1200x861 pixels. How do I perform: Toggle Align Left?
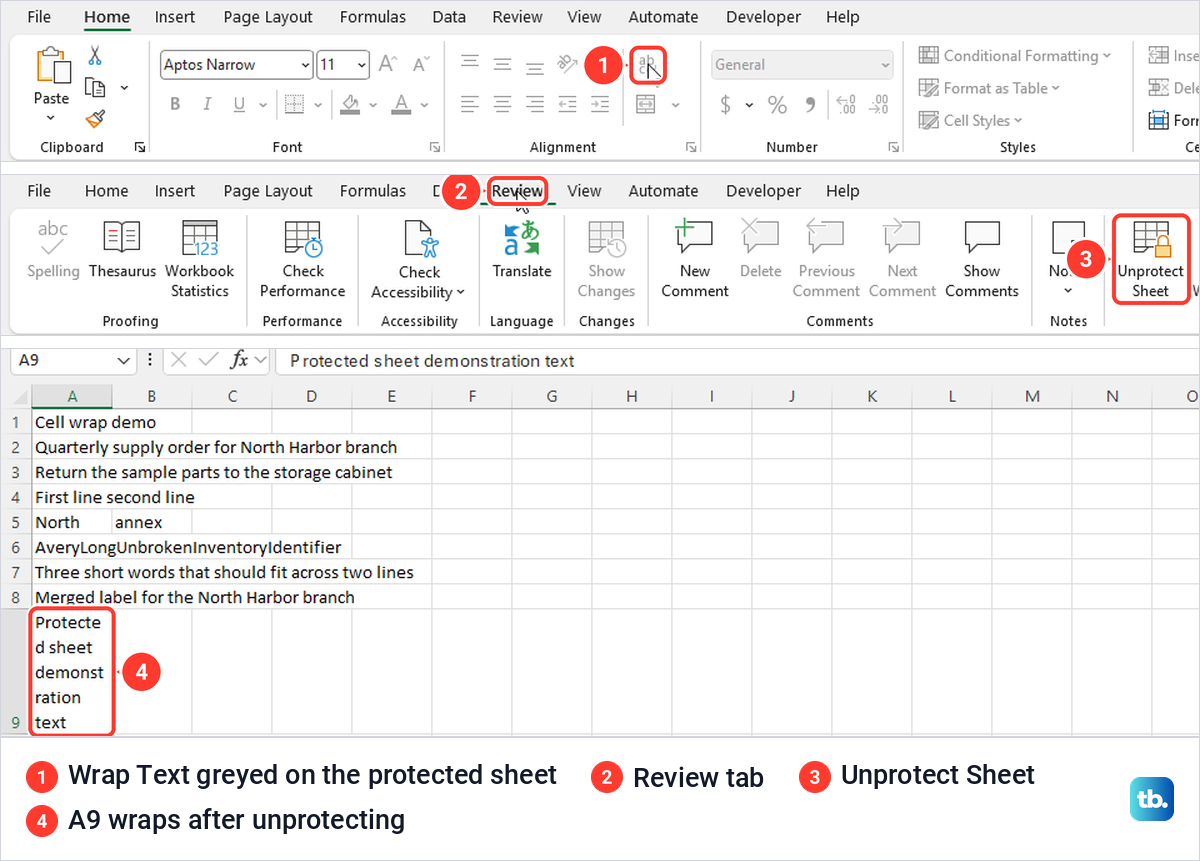pyautogui.click(x=469, y=103)
